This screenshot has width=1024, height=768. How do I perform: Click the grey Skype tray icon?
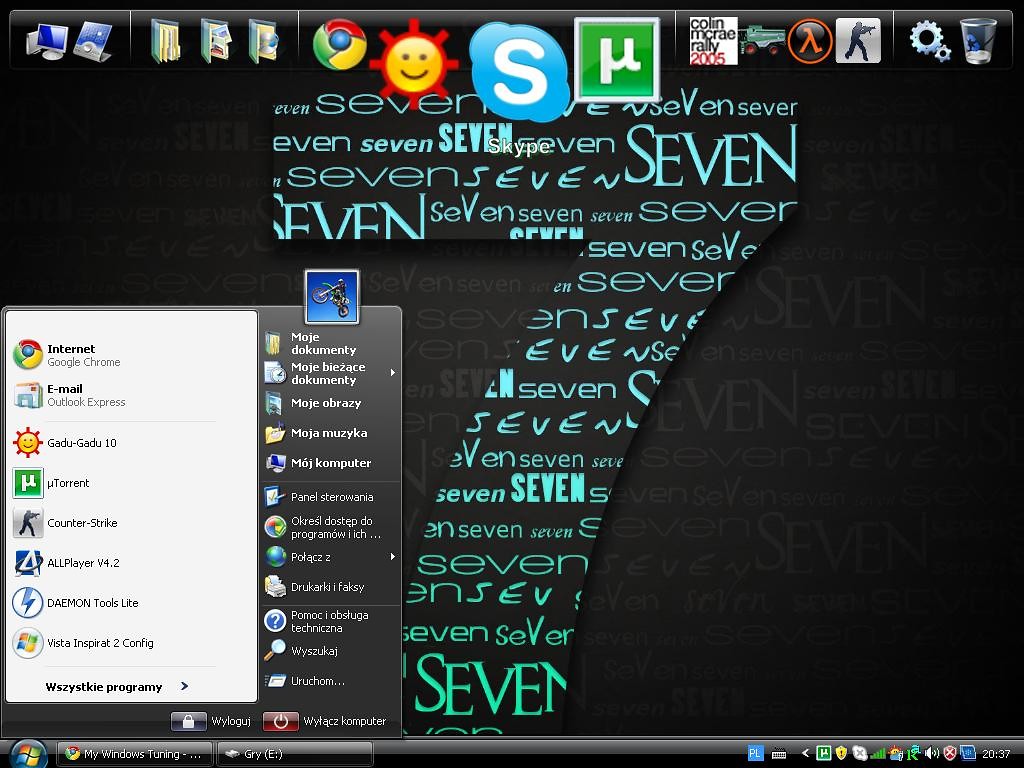point(860,754)
